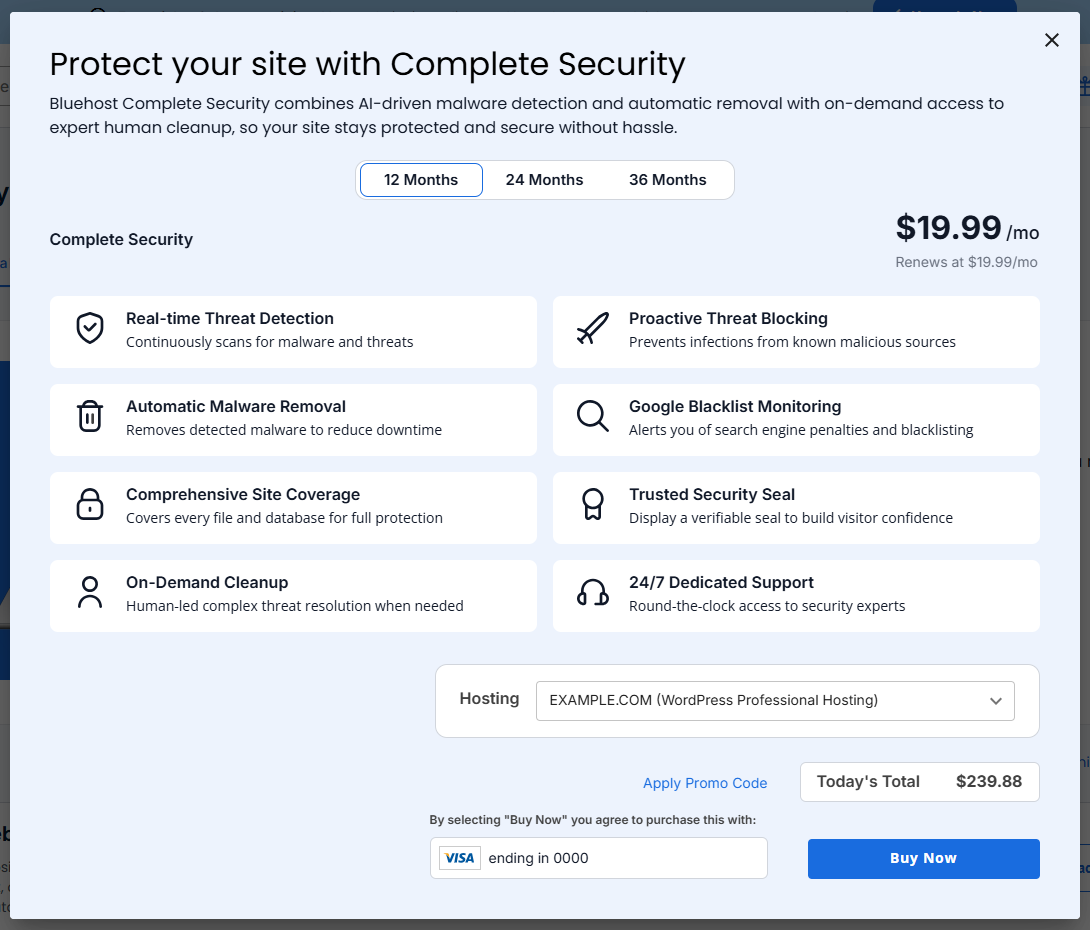Click the Complete Security plan label
This screenshot has width=1090, height=930.
pyautogui.click(x=121, y=239)
